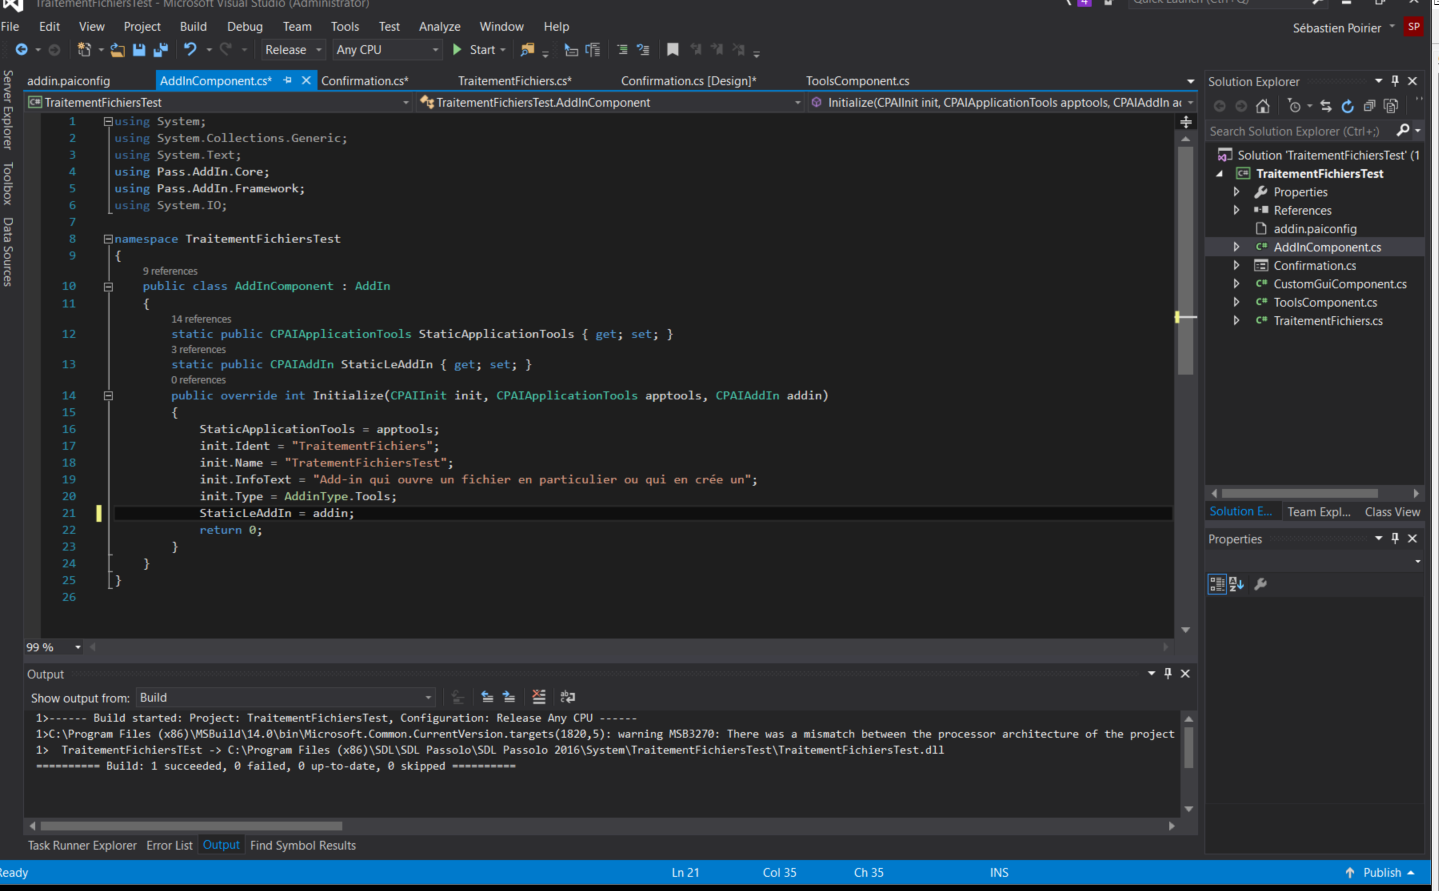Screen dimensions: 1439x891
Task: Click the New Project toolbar icon
Action: click(85, 49)
